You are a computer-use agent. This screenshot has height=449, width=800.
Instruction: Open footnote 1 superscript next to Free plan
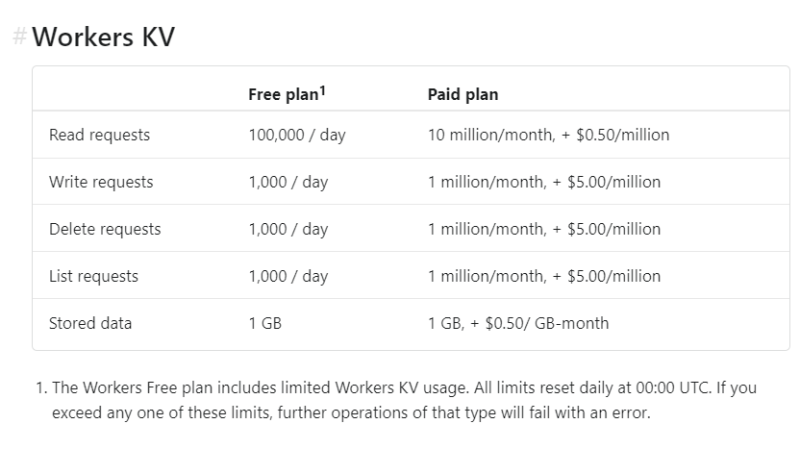[324, 91]
